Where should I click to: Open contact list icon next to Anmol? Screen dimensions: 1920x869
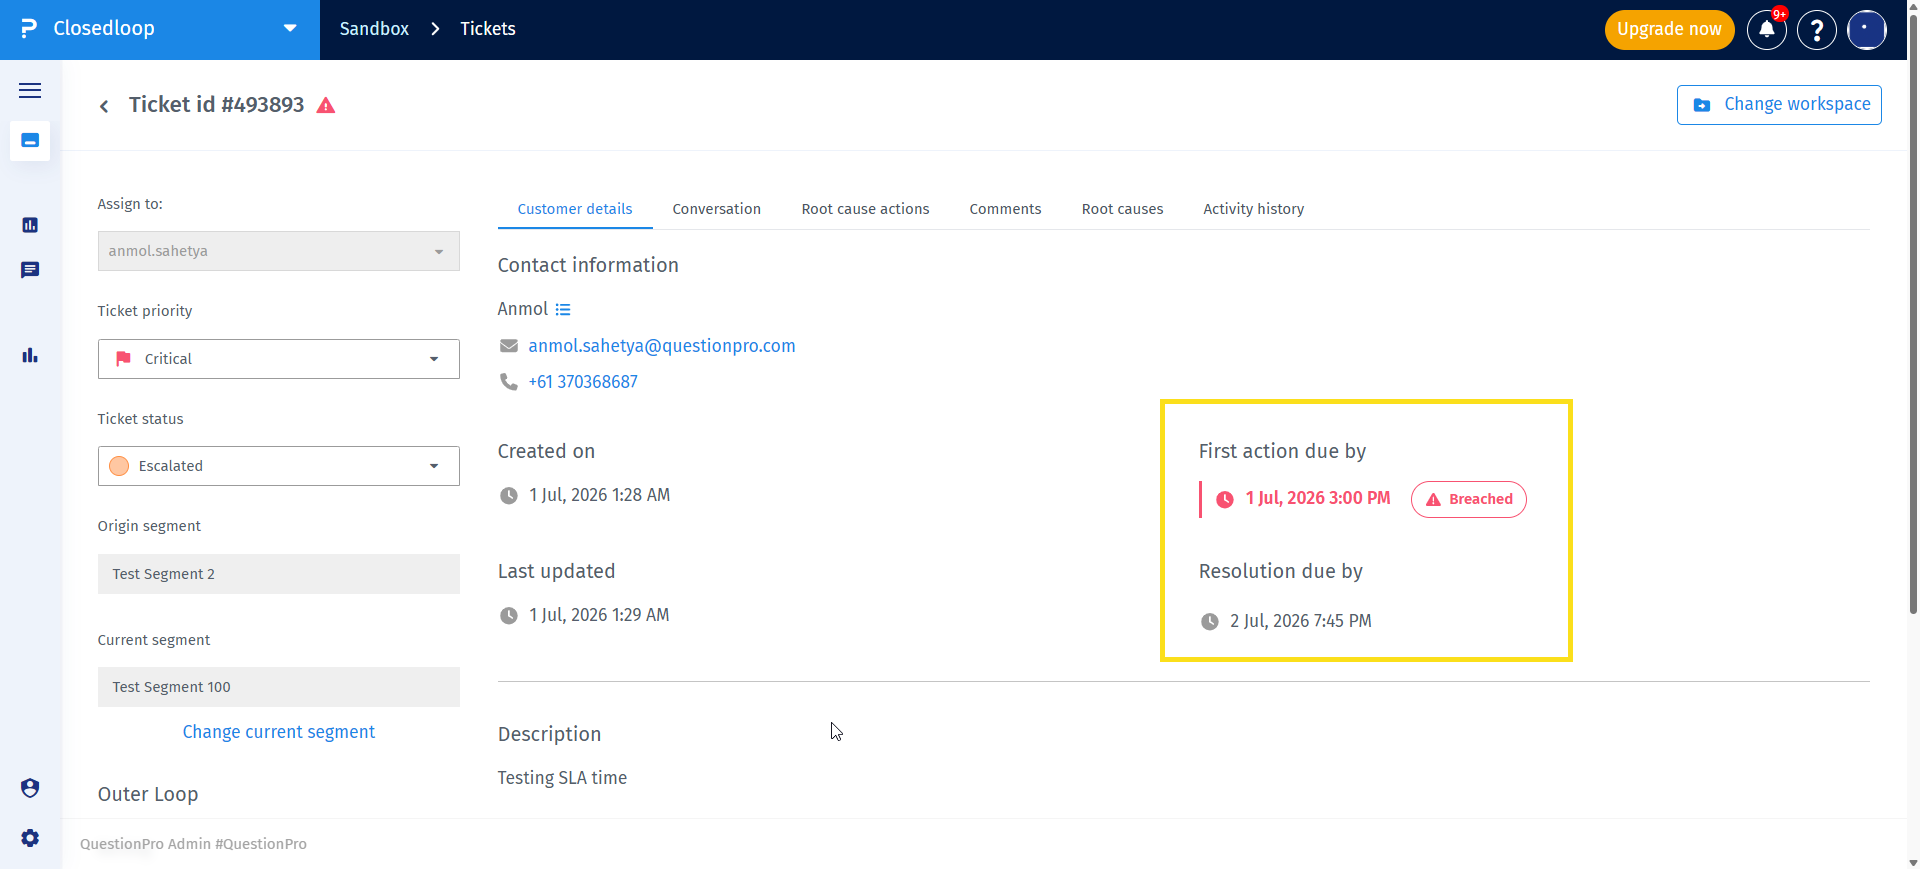click(563, 310)
